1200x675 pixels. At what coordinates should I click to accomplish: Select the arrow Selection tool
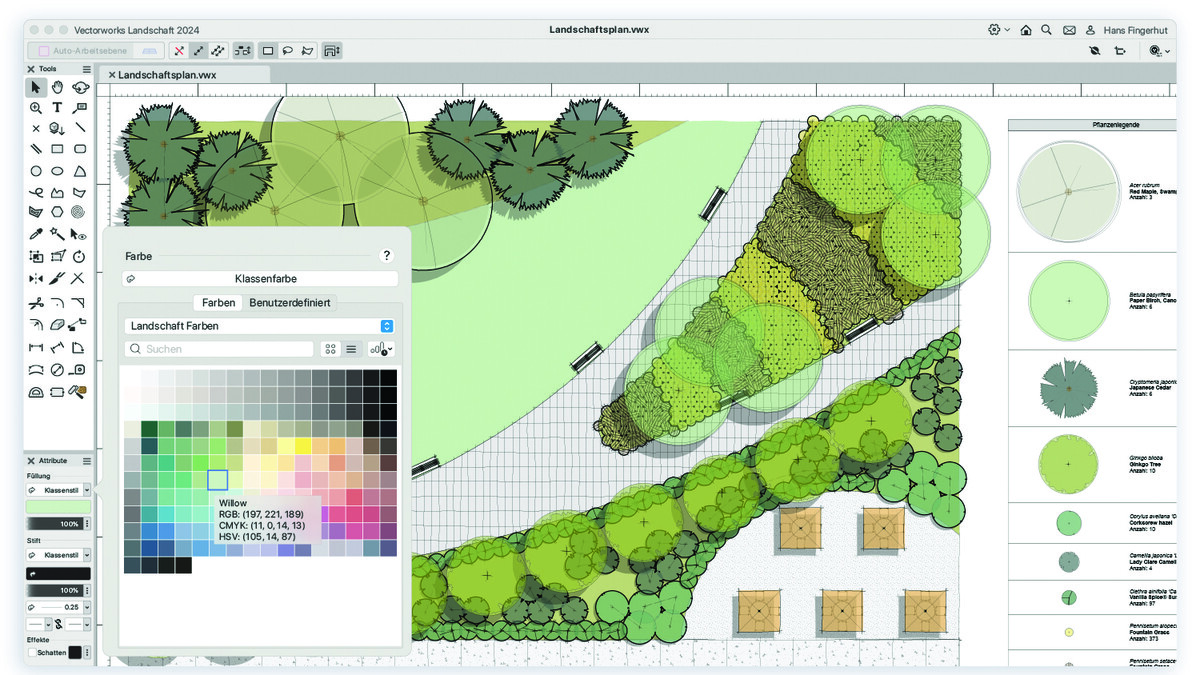[36, 87]
